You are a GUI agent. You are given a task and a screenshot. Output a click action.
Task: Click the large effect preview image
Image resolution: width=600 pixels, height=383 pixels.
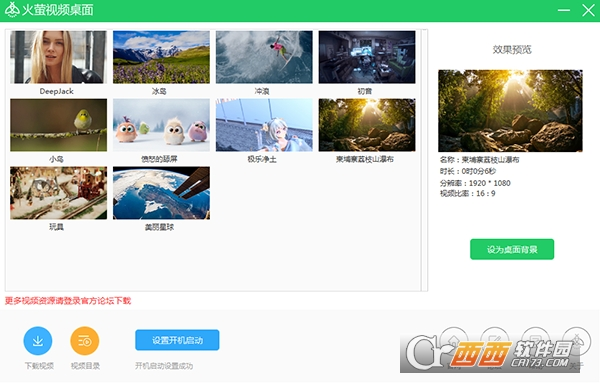pos(510,111)
